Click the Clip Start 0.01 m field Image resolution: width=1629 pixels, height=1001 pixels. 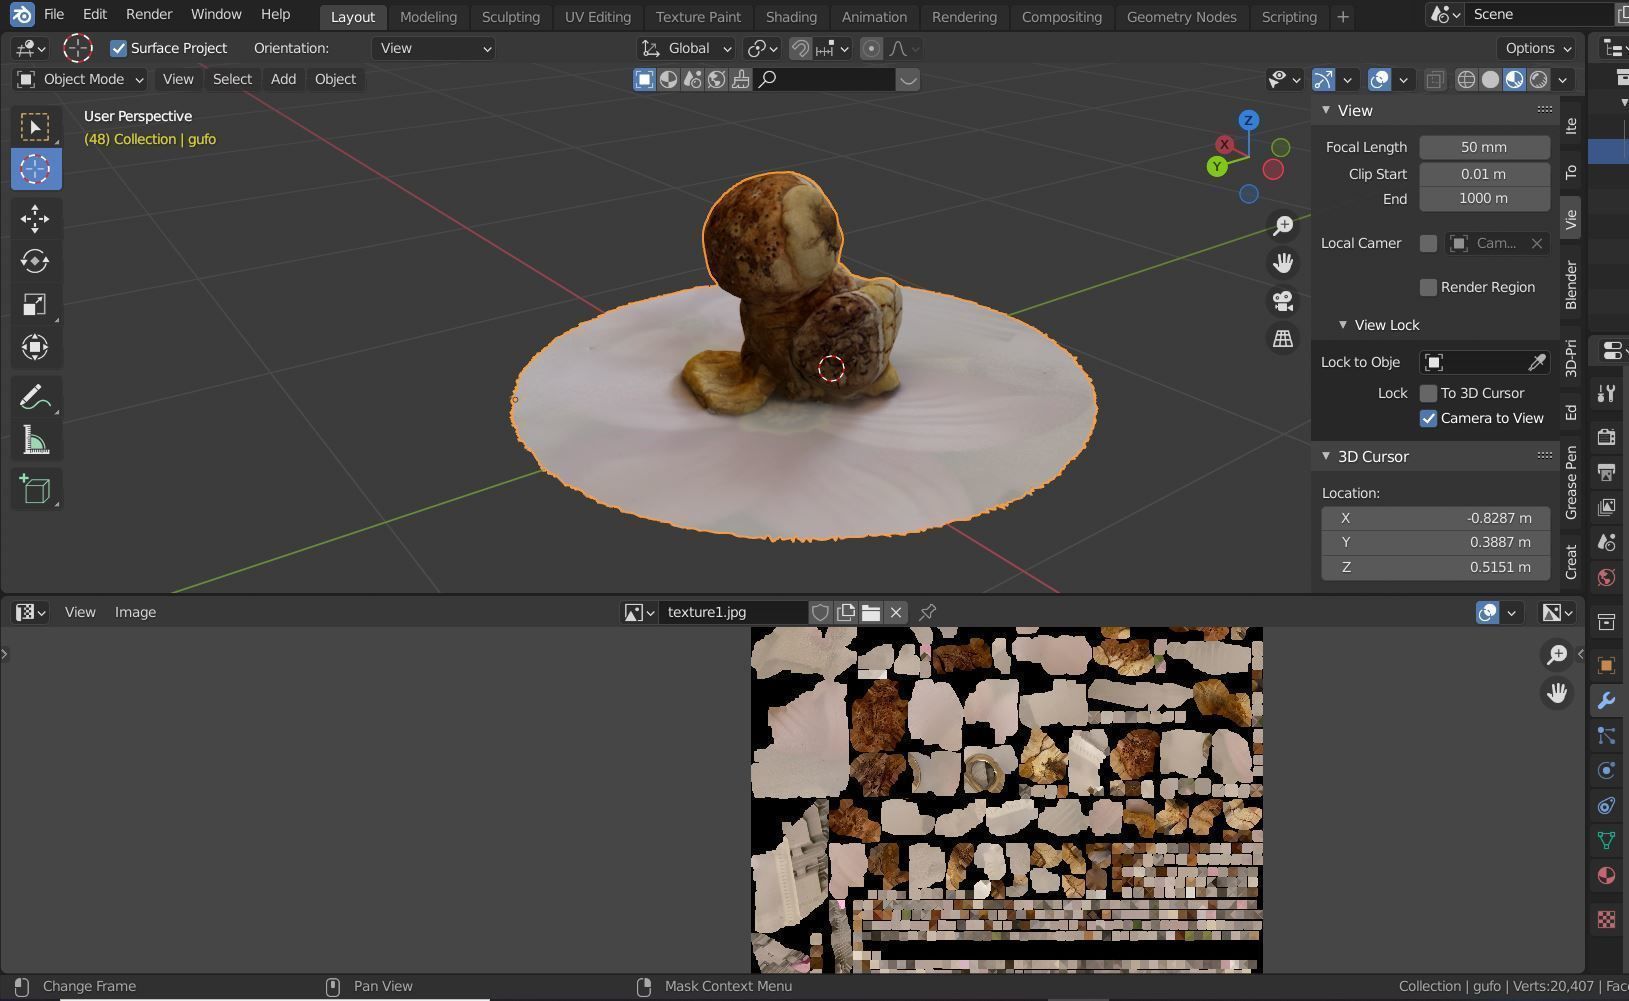point(1484,174)
